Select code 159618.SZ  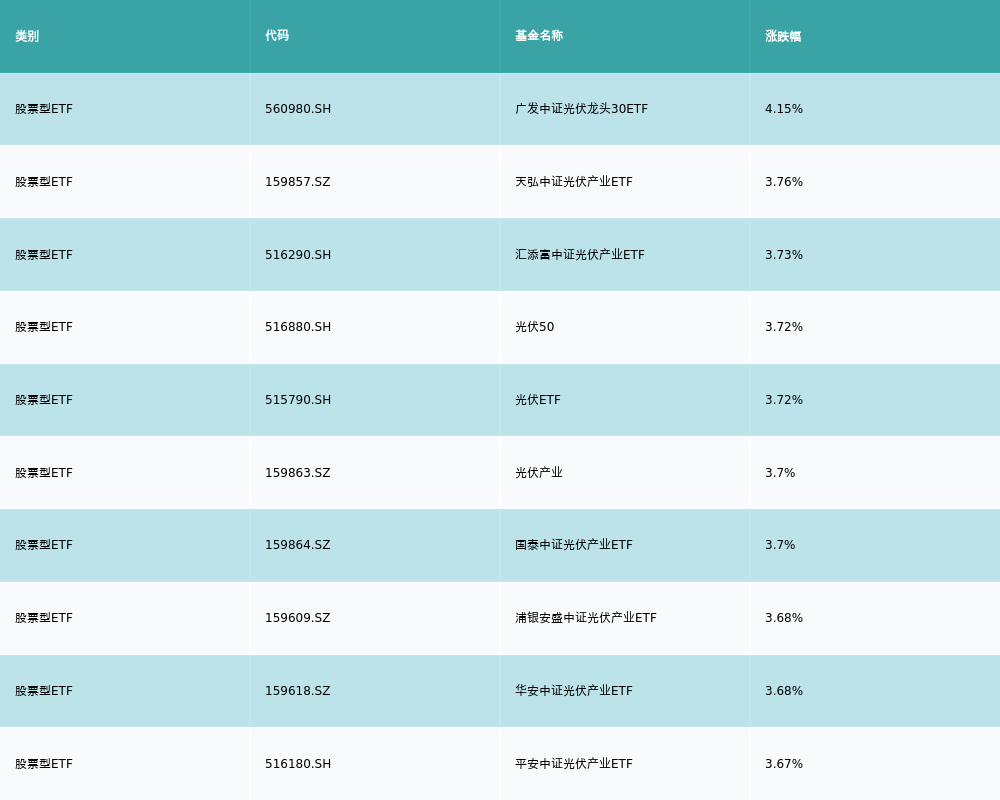pyautogui.click(x=298, y=691)
